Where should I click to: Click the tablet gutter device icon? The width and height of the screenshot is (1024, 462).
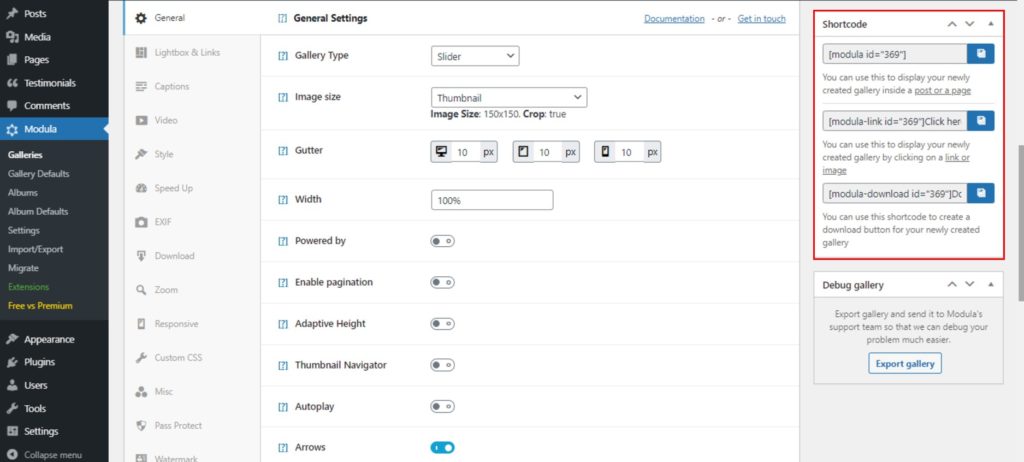coord(523,152)
